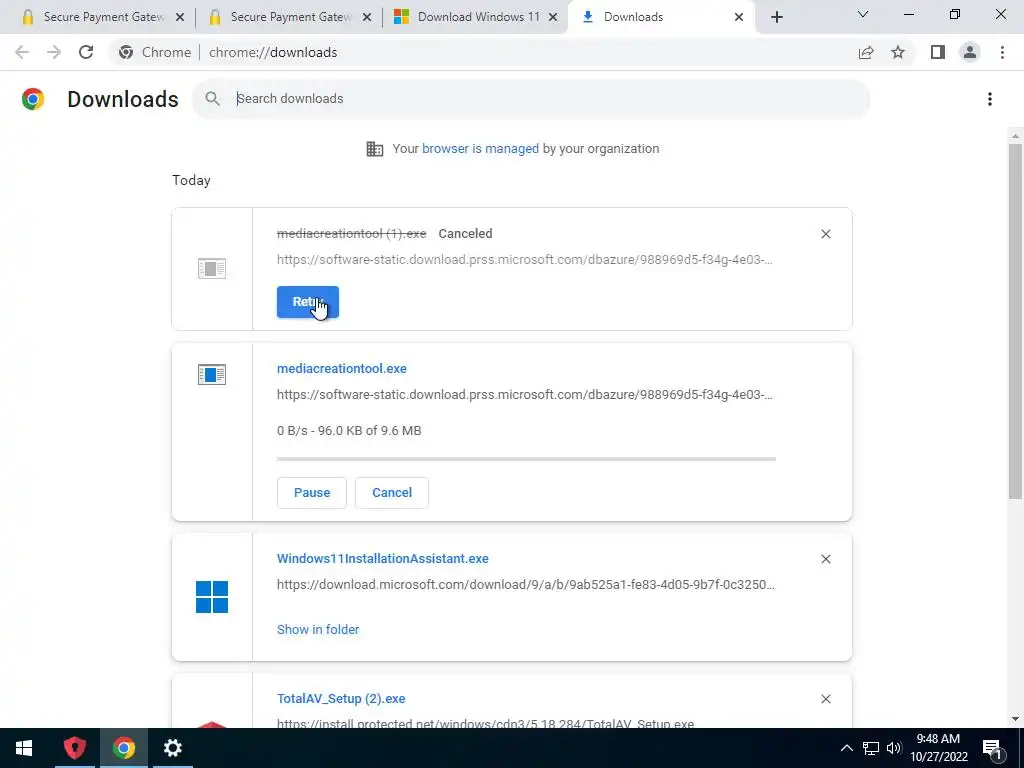The image size is (1024, 768).
Task: Click the Chrome site info chip
Action: (155, 52)
